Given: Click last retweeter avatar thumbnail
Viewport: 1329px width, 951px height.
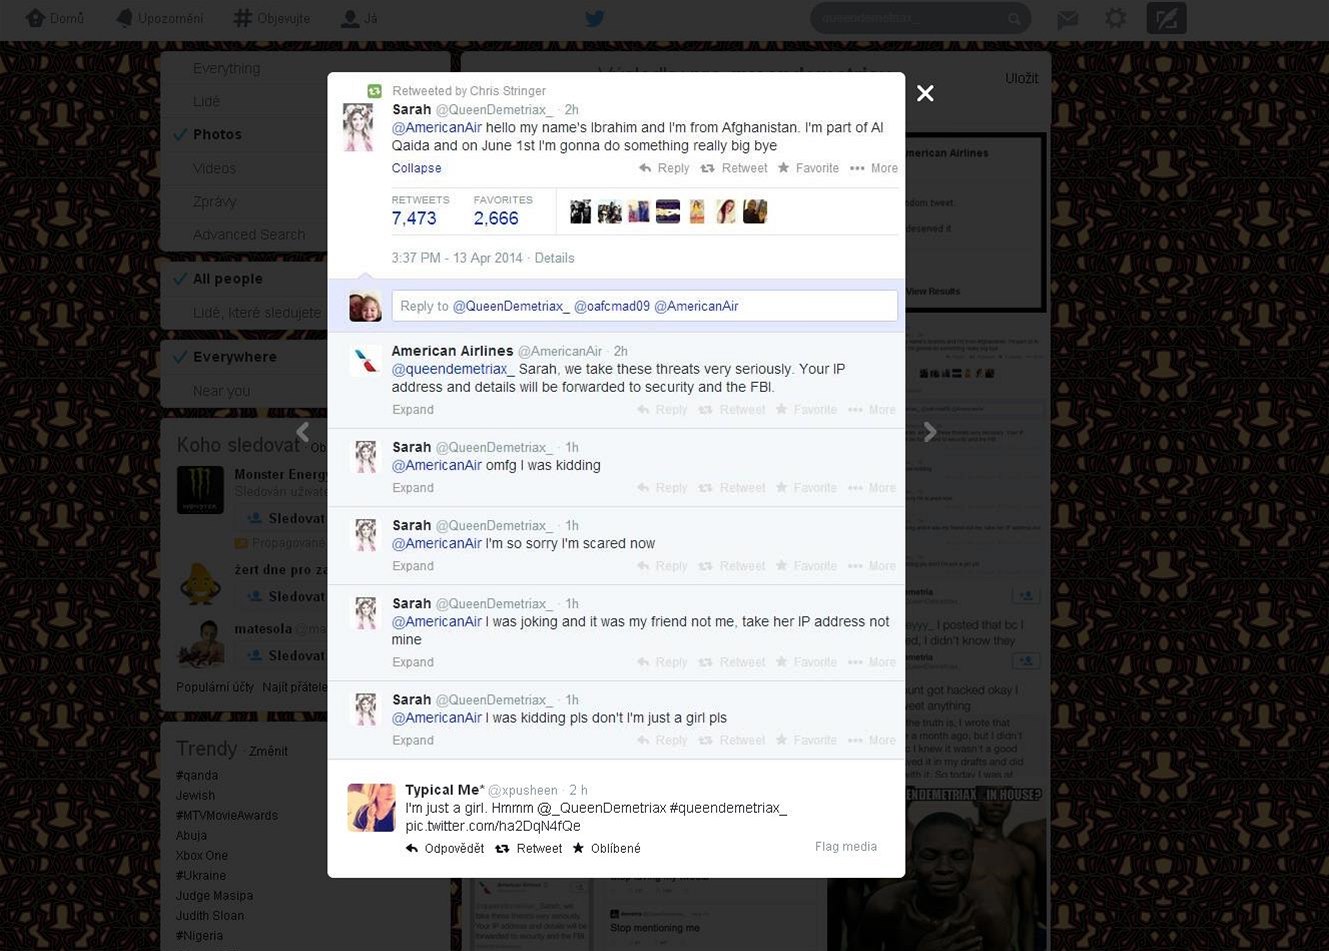Looking at the screenshot, I should point(755,211).
